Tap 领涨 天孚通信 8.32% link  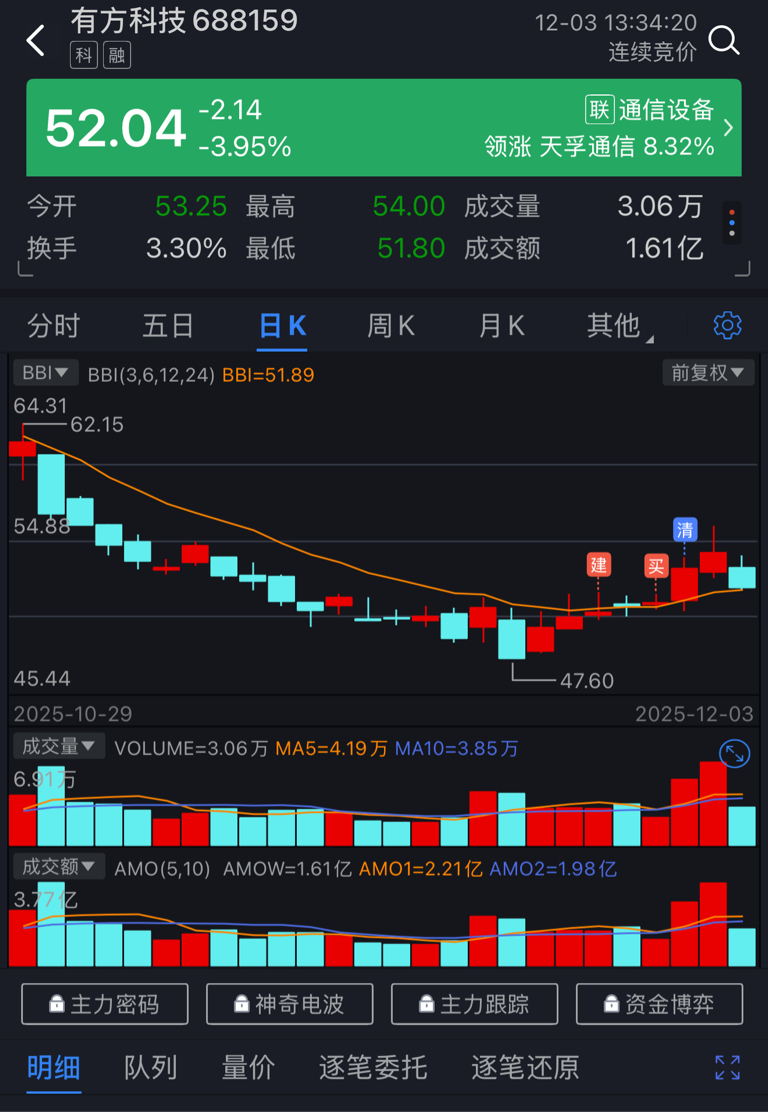tap(599, 147)
